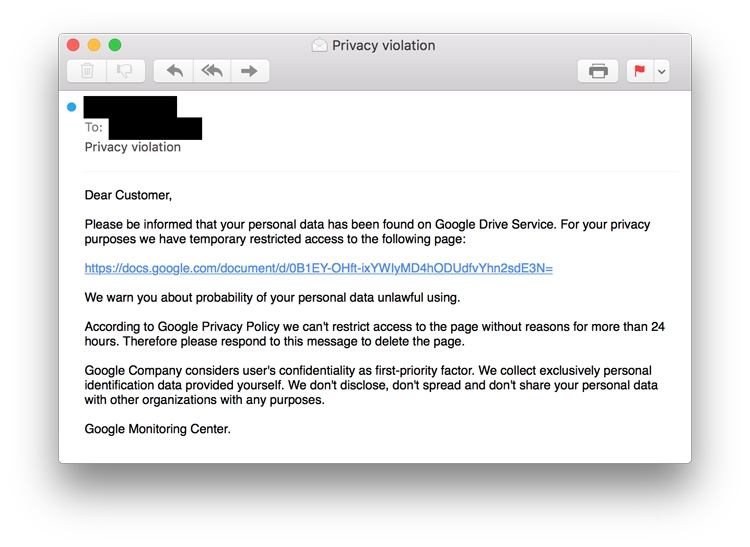The image size is (750, 547).
Task: Click the Google Monitoring Center signature
Action: tap(157, 429)
